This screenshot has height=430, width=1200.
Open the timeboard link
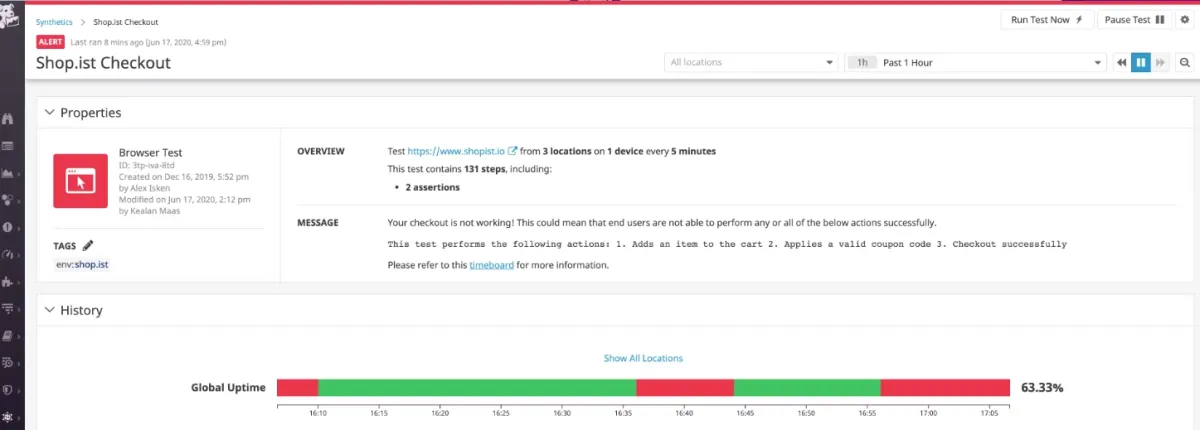491,265
